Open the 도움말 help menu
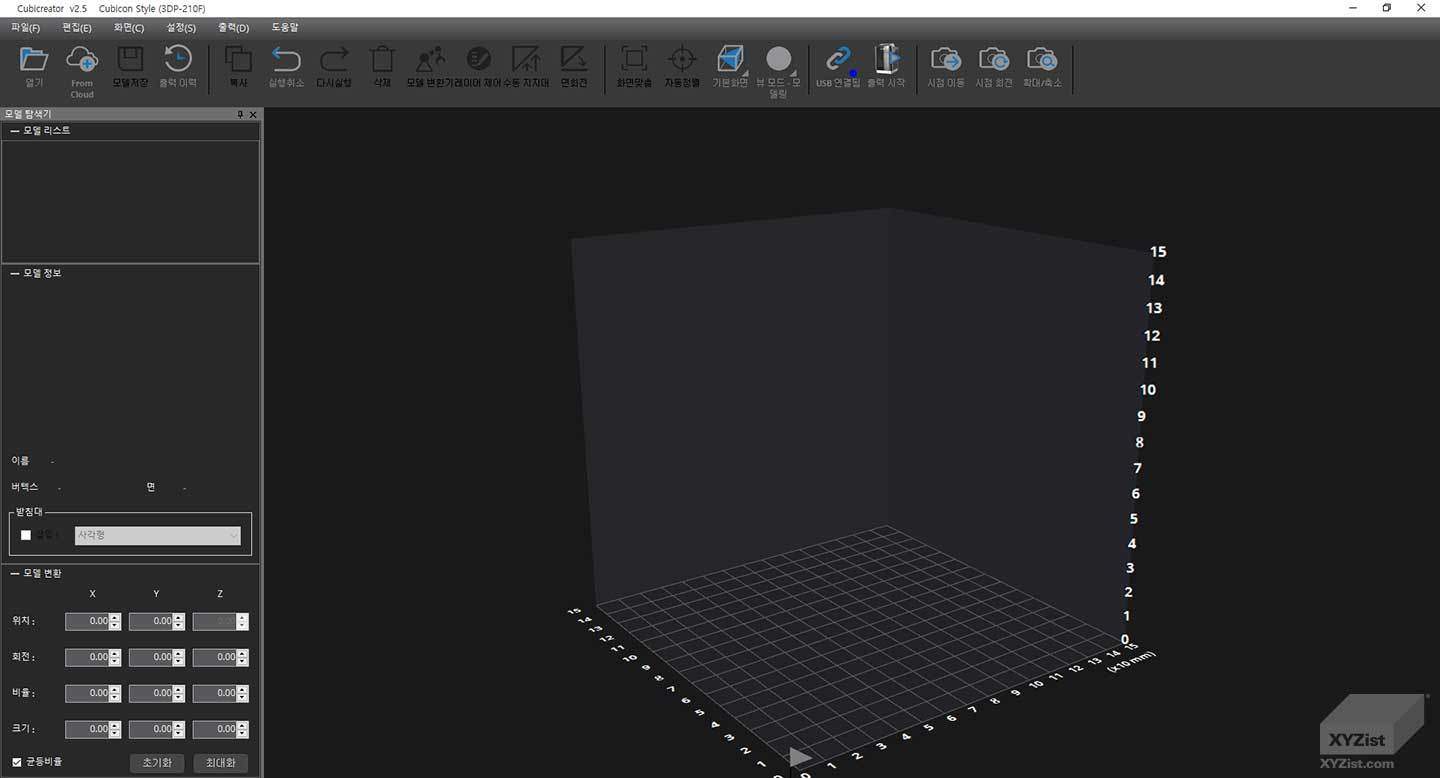 [285, 27]
